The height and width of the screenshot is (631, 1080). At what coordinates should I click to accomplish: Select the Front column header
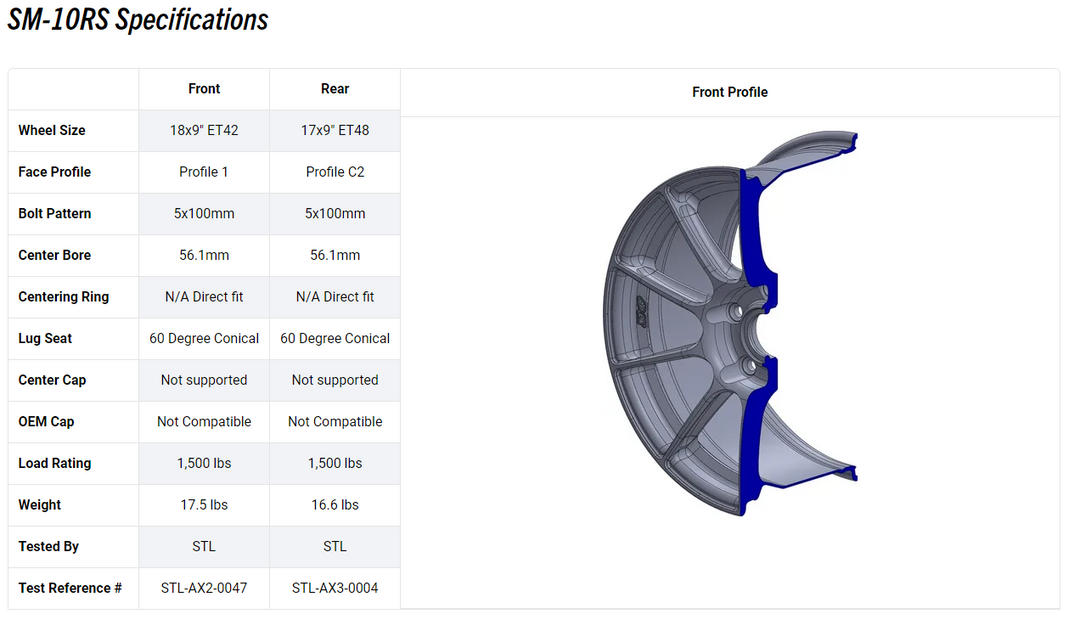click(x=204, y=89)
